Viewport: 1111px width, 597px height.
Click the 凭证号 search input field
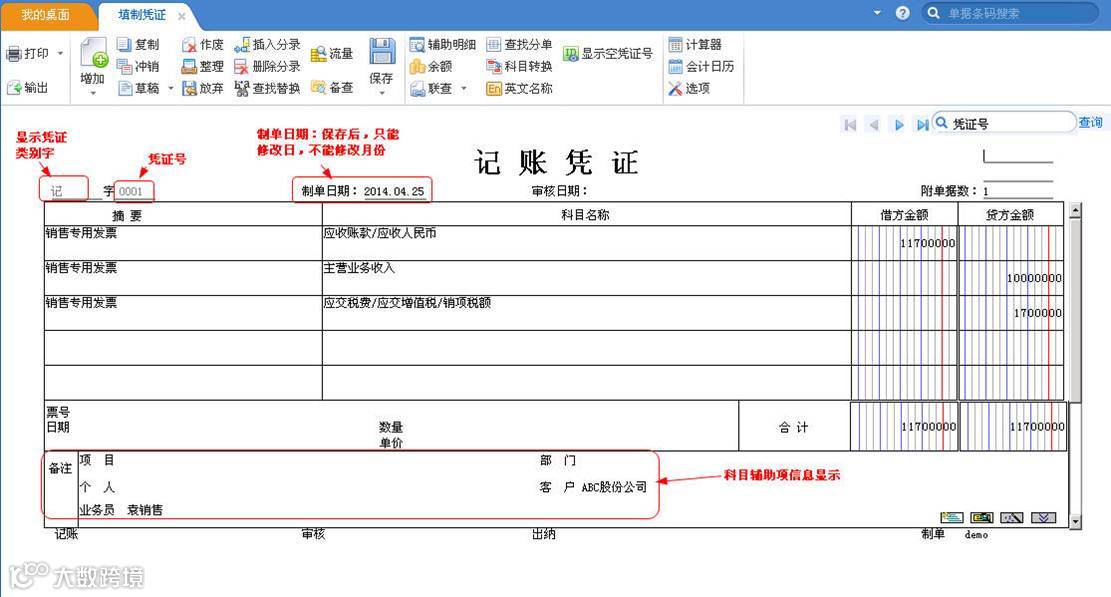click(x=1004, y=123)
